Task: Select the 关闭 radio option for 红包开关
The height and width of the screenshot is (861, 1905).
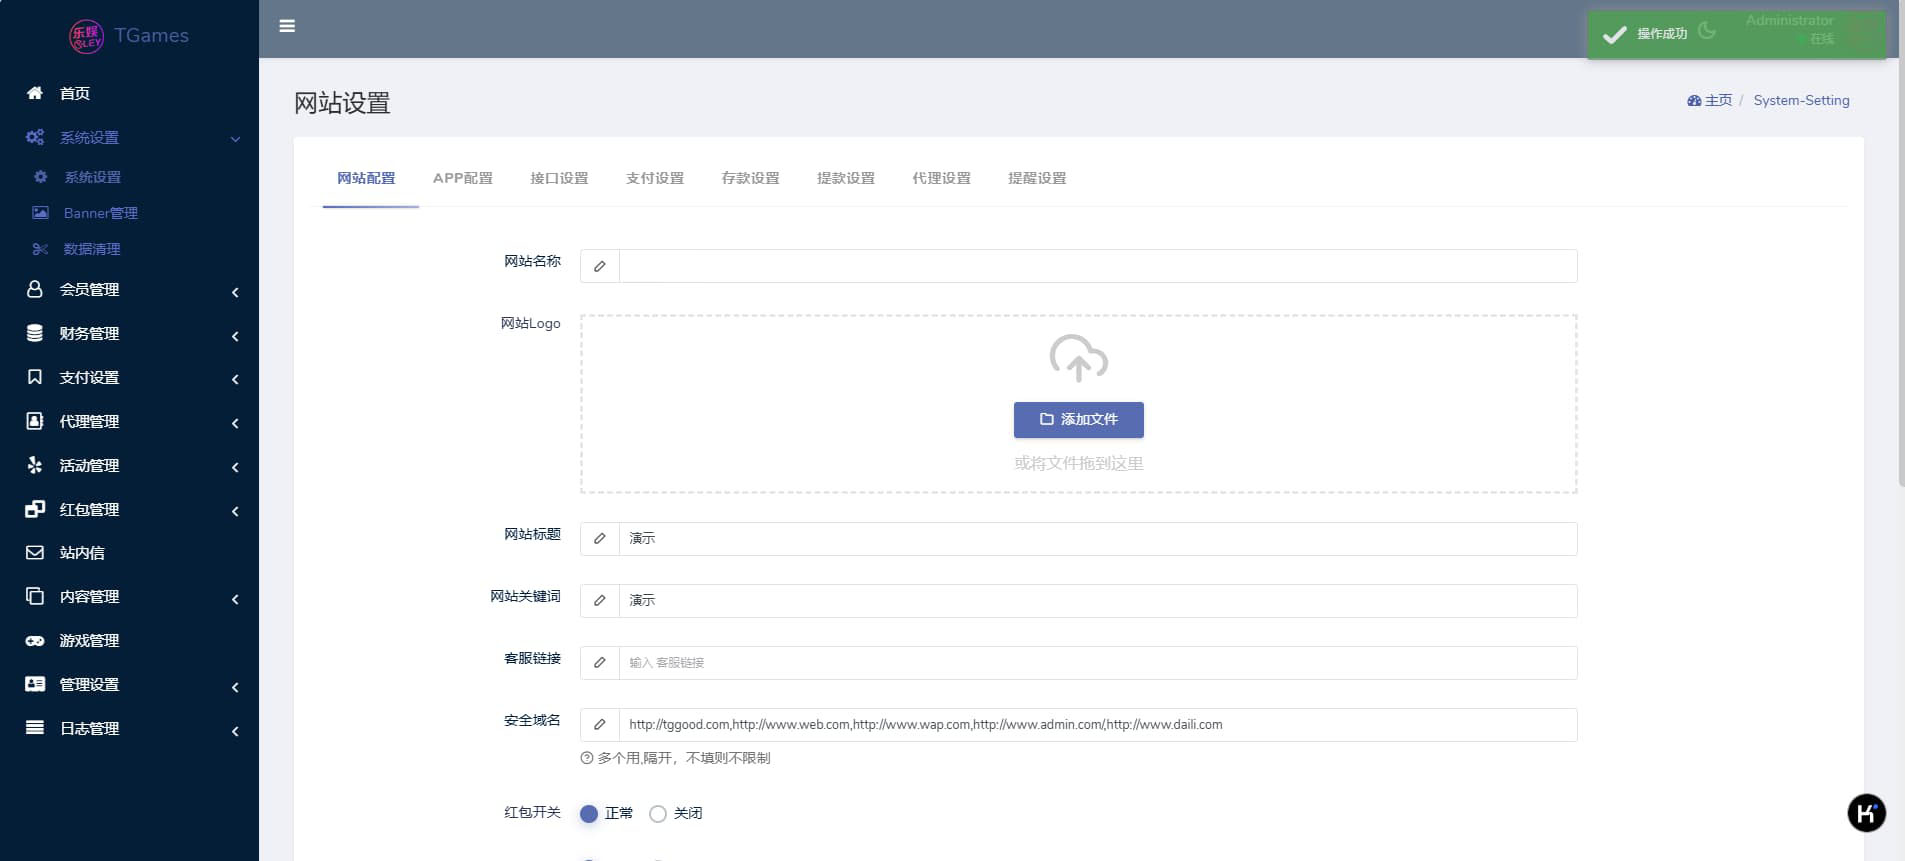Action: click(x=658, y=814)
